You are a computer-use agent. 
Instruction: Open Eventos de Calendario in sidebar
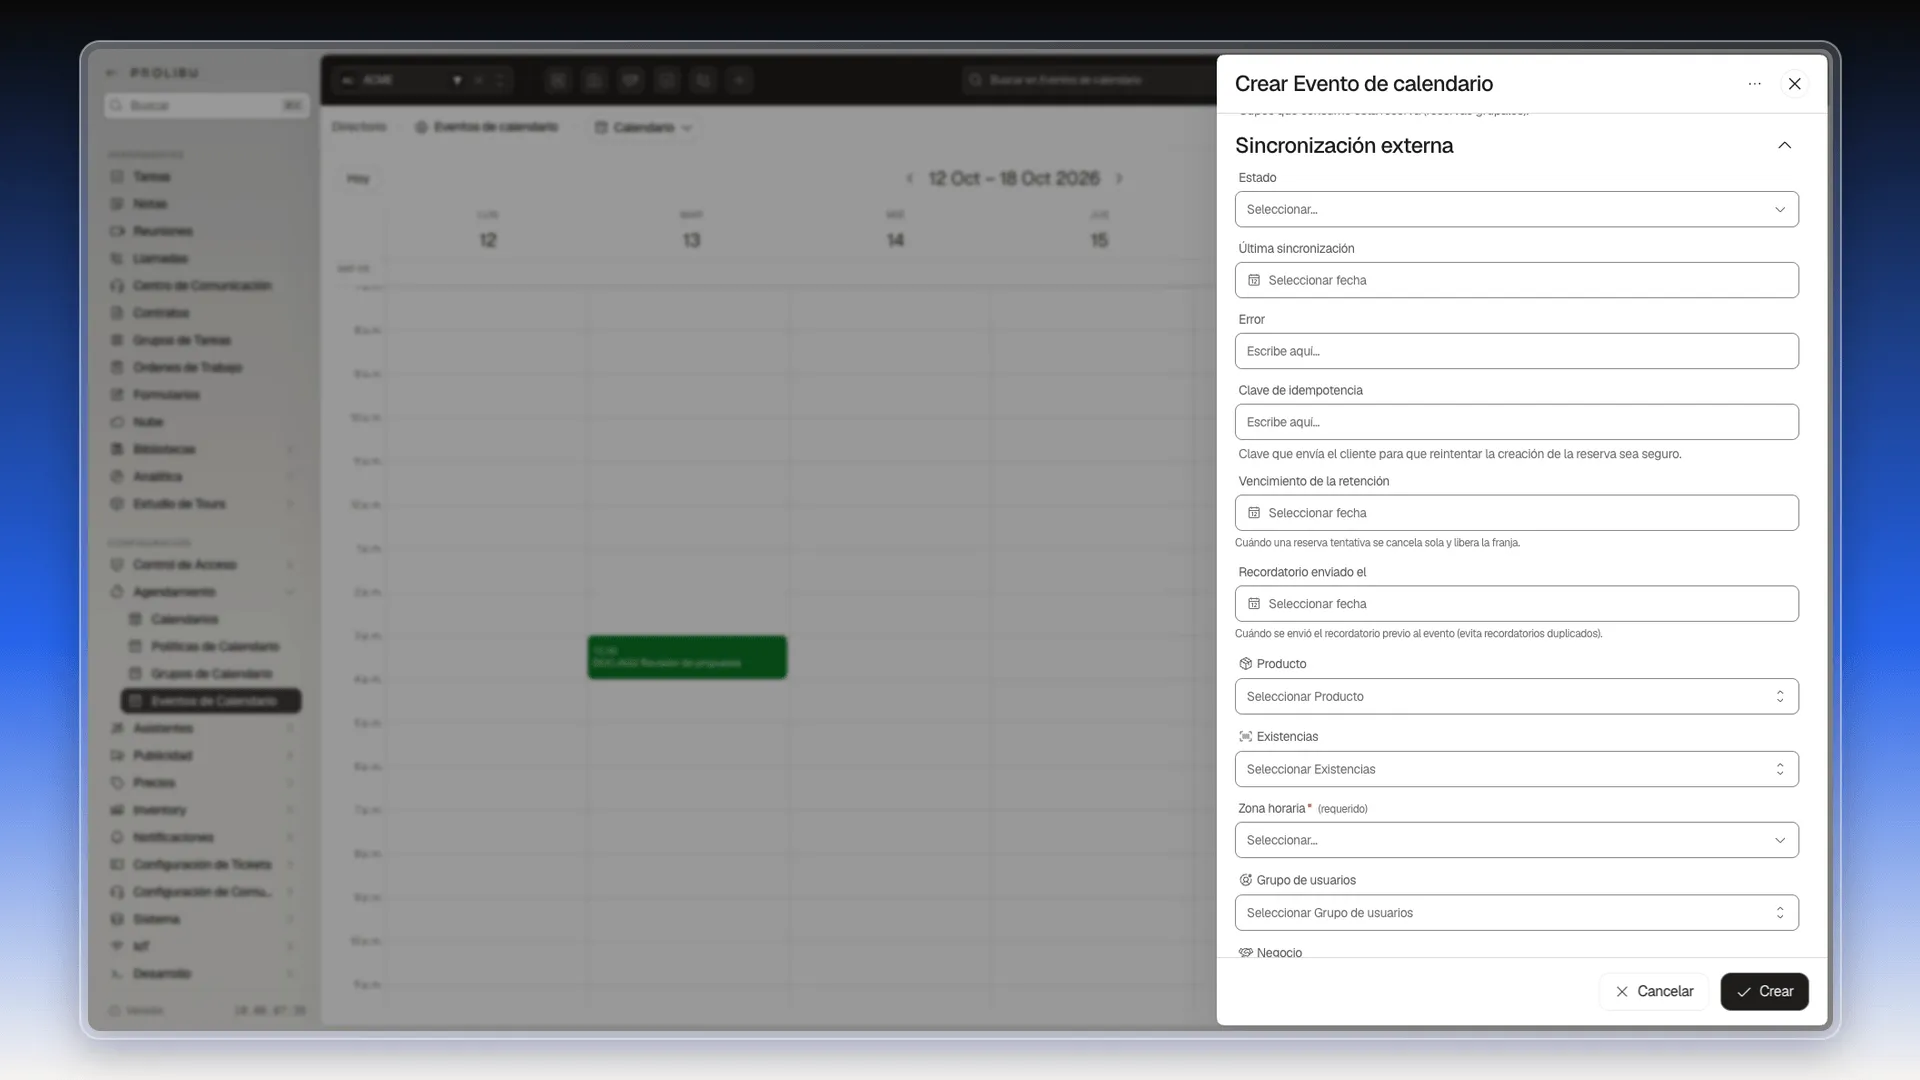[211, 701]
